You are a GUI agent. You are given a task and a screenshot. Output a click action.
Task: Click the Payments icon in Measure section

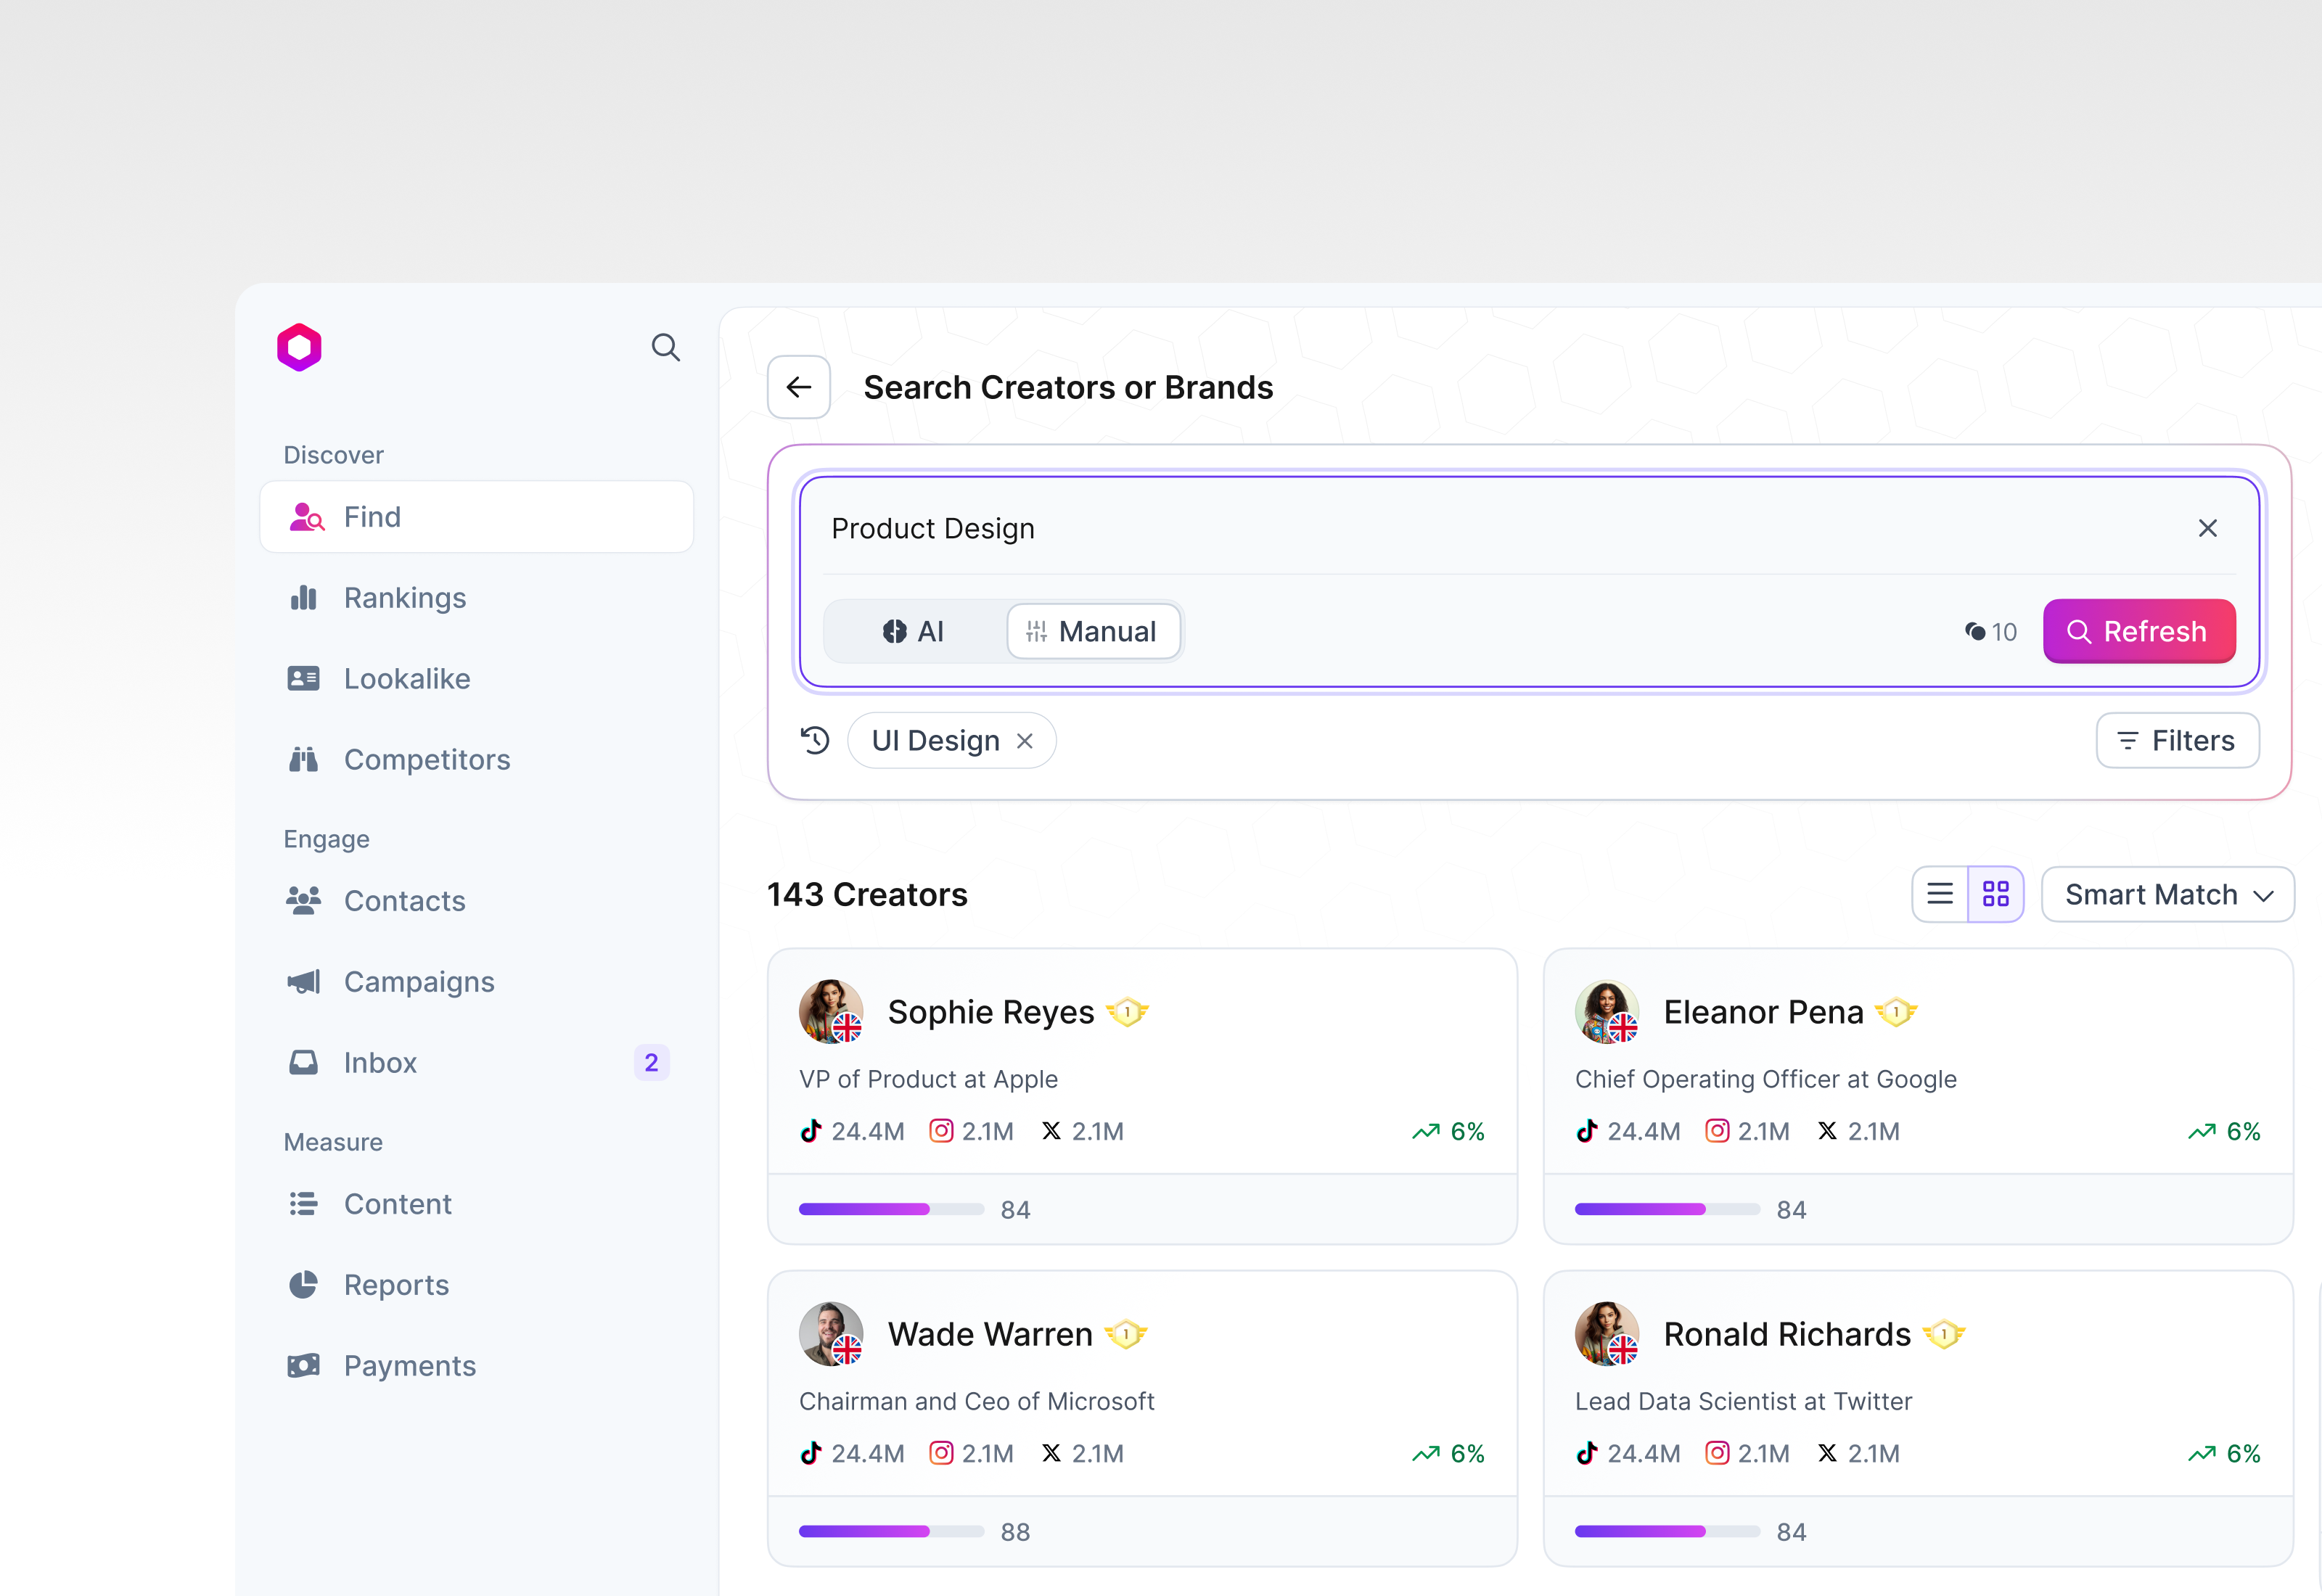click(303, 1365)
